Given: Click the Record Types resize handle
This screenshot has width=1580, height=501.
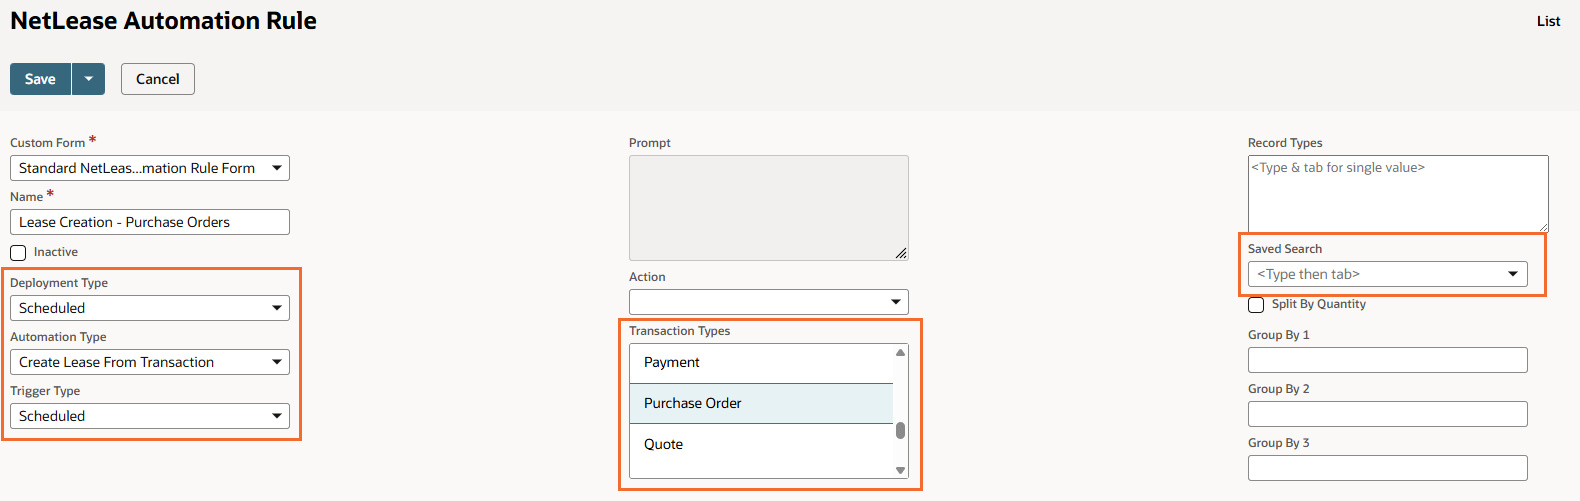Looking at the screenshot, I should pyautogui.click(x=1542, y=226).
